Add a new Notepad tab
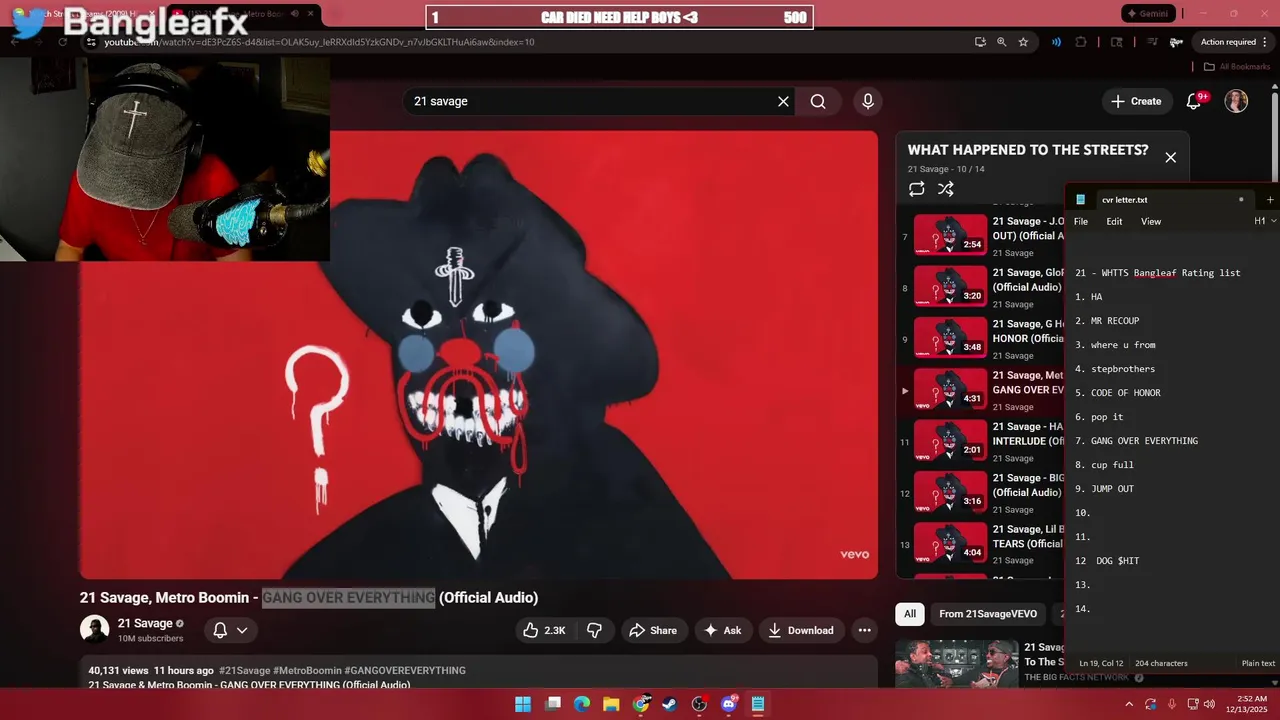The width and height of the screenshot is (1280, 720). pos(1270,199)
